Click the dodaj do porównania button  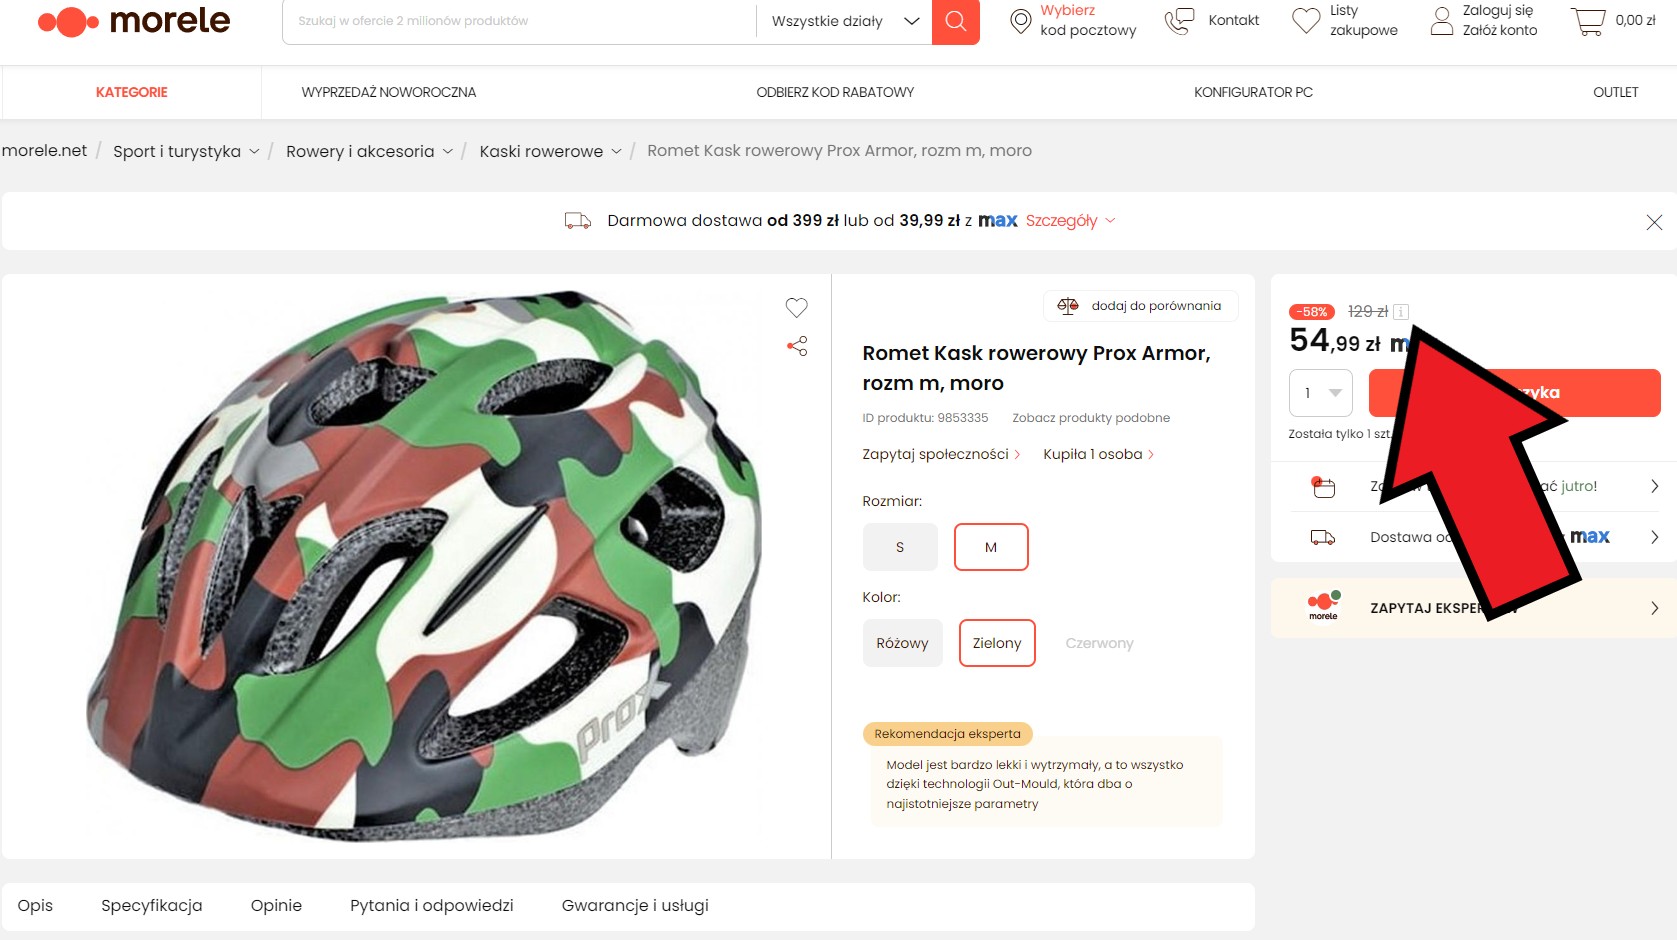coord(1141,306)
